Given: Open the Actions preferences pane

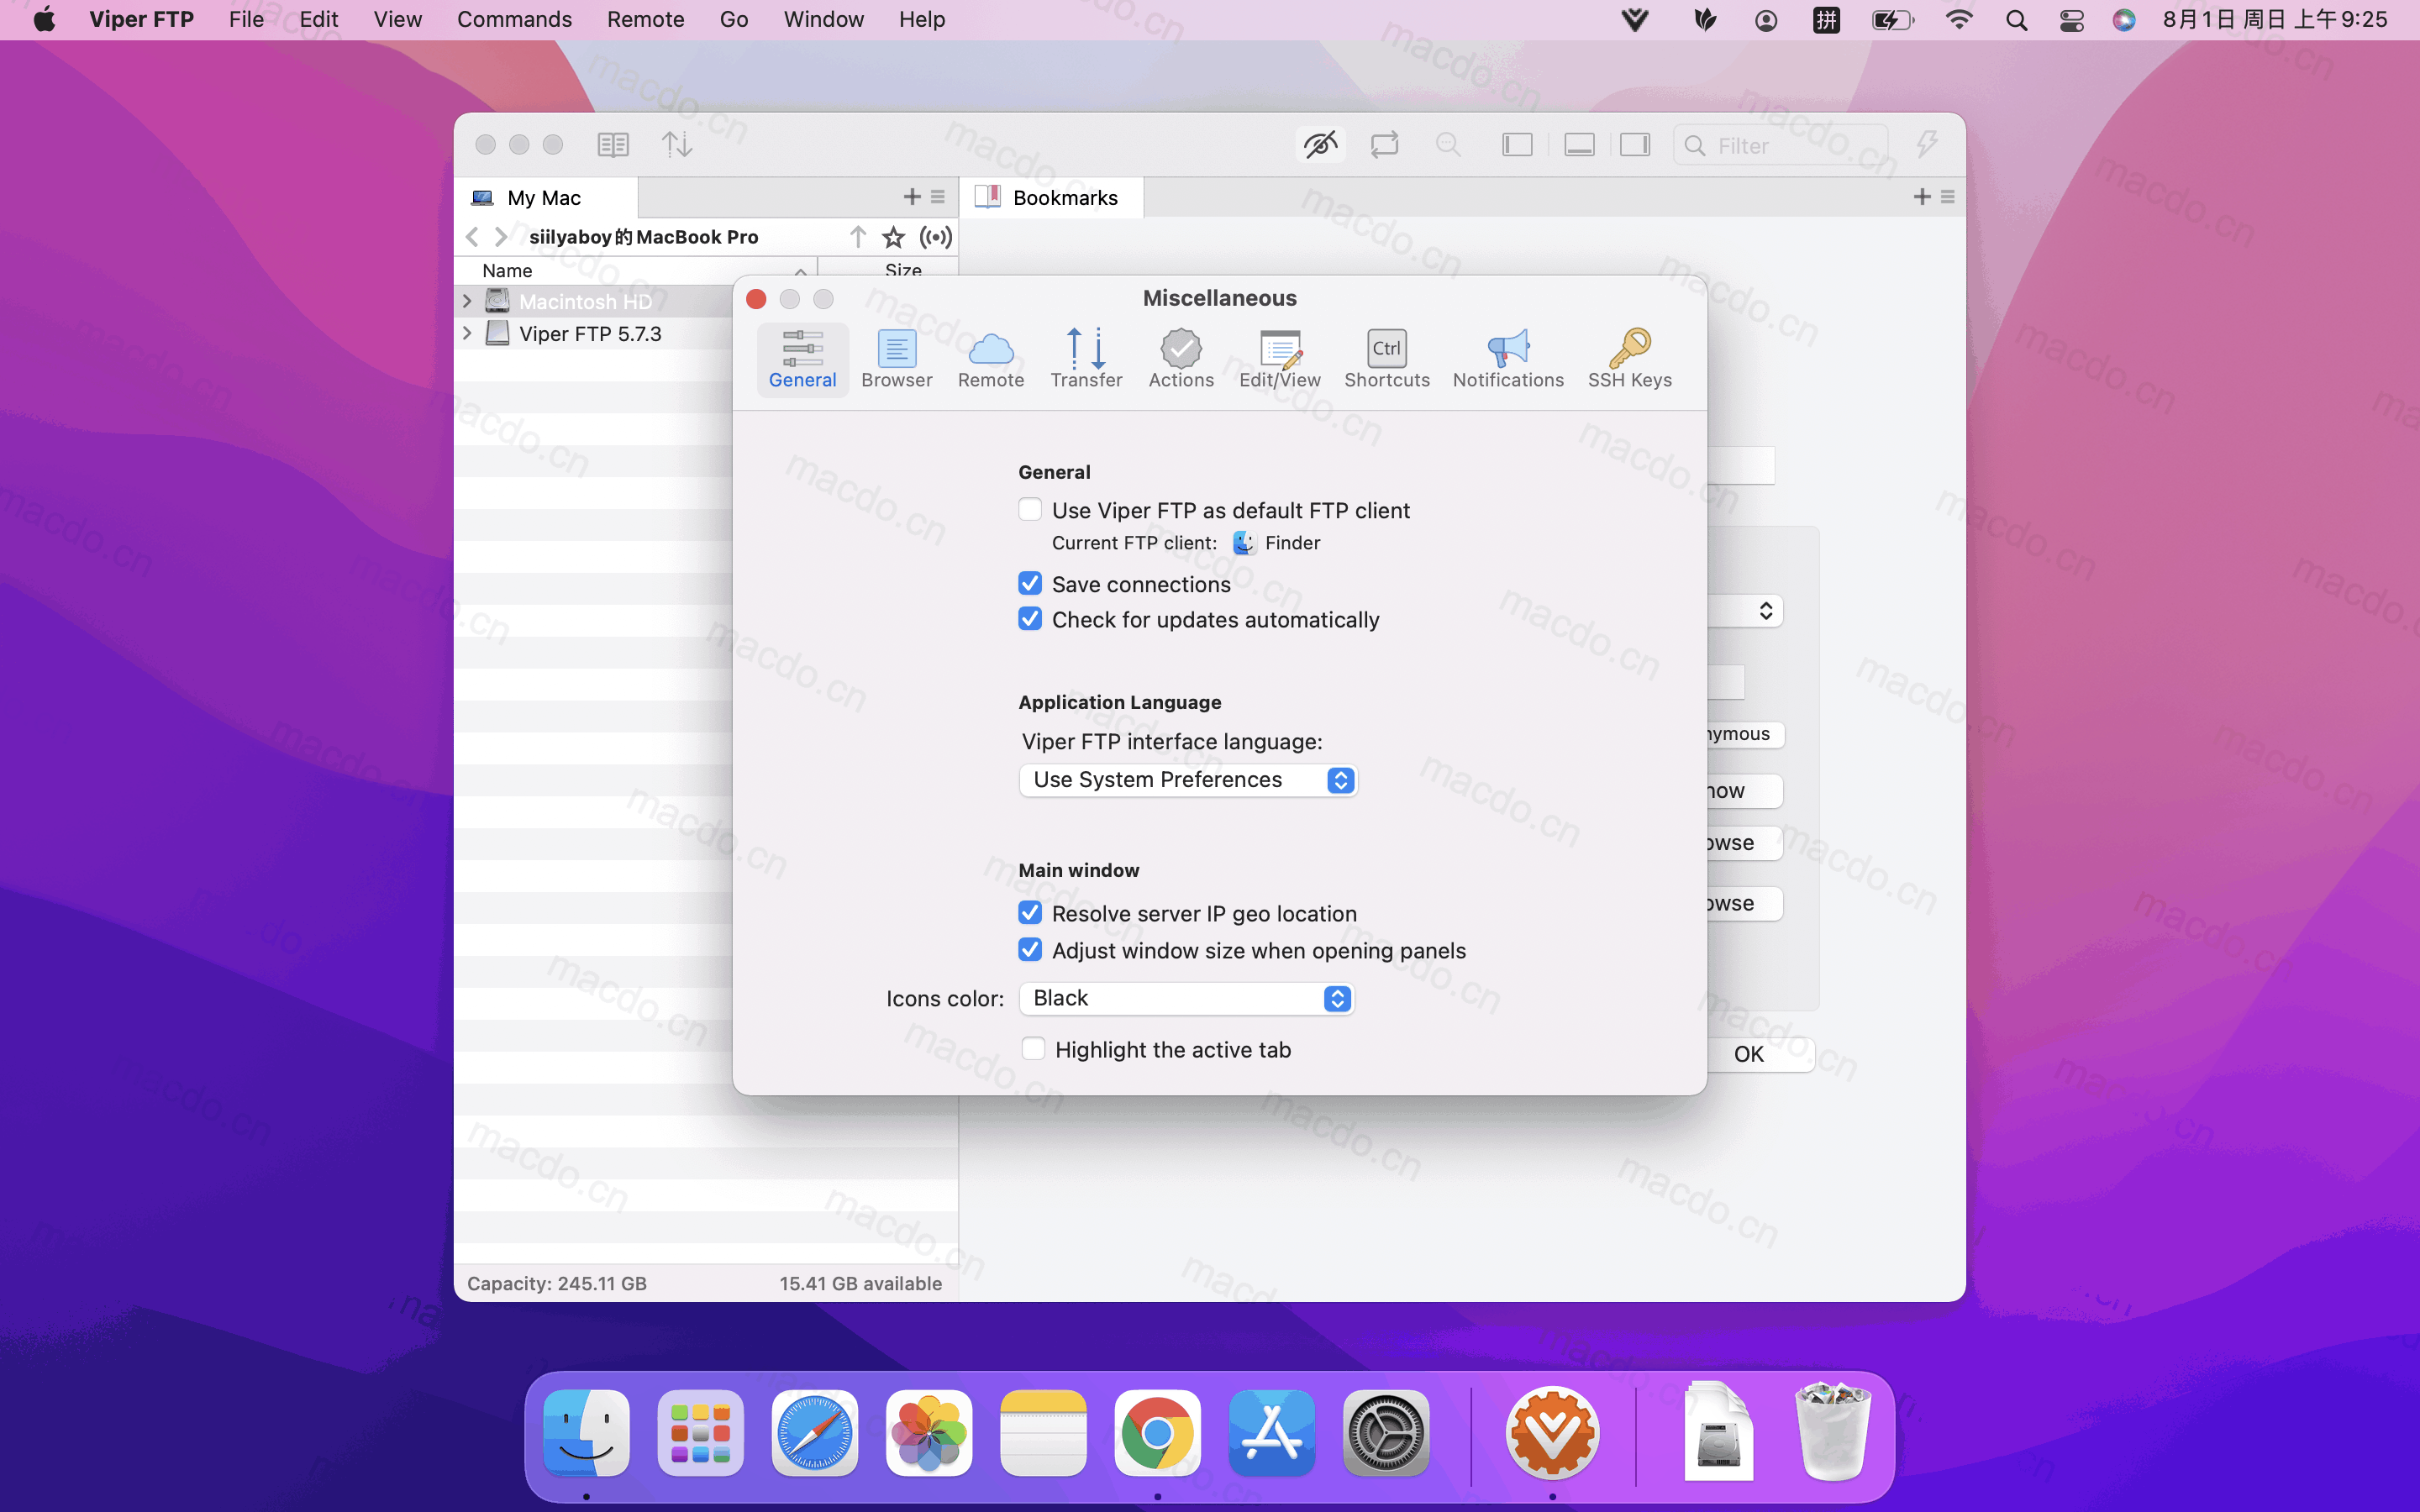Looking at the screenshot, I should [1181, 359].
